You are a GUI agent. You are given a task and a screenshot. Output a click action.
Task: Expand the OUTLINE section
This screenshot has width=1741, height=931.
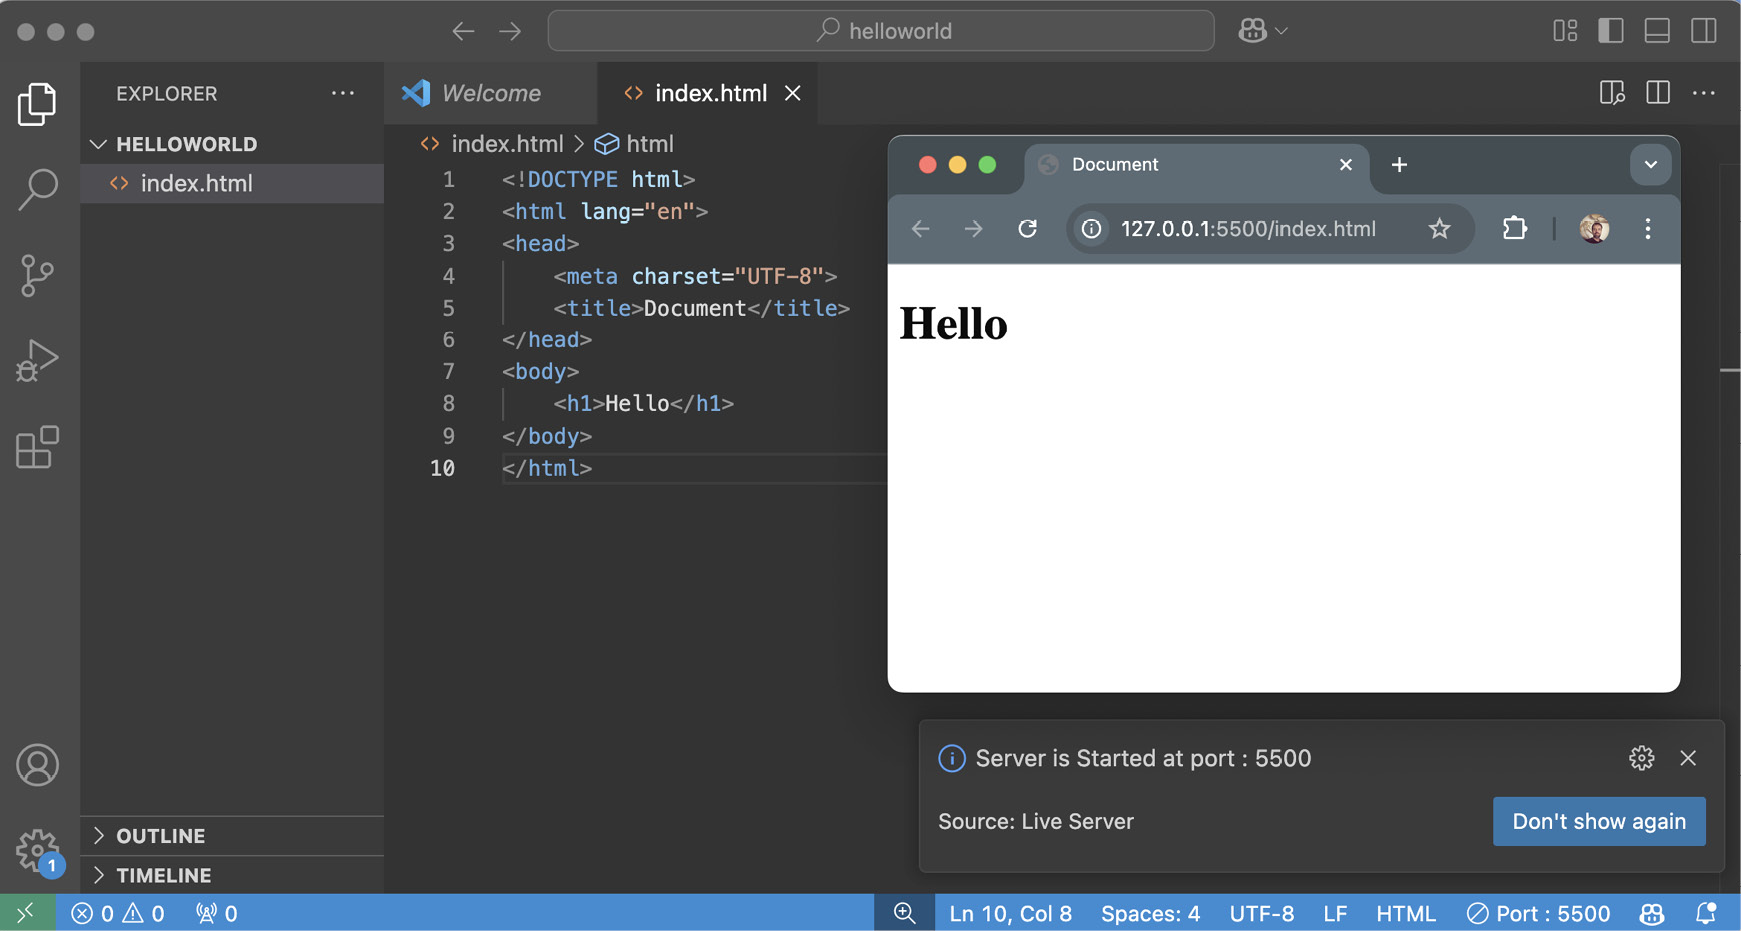pos(232,836)
